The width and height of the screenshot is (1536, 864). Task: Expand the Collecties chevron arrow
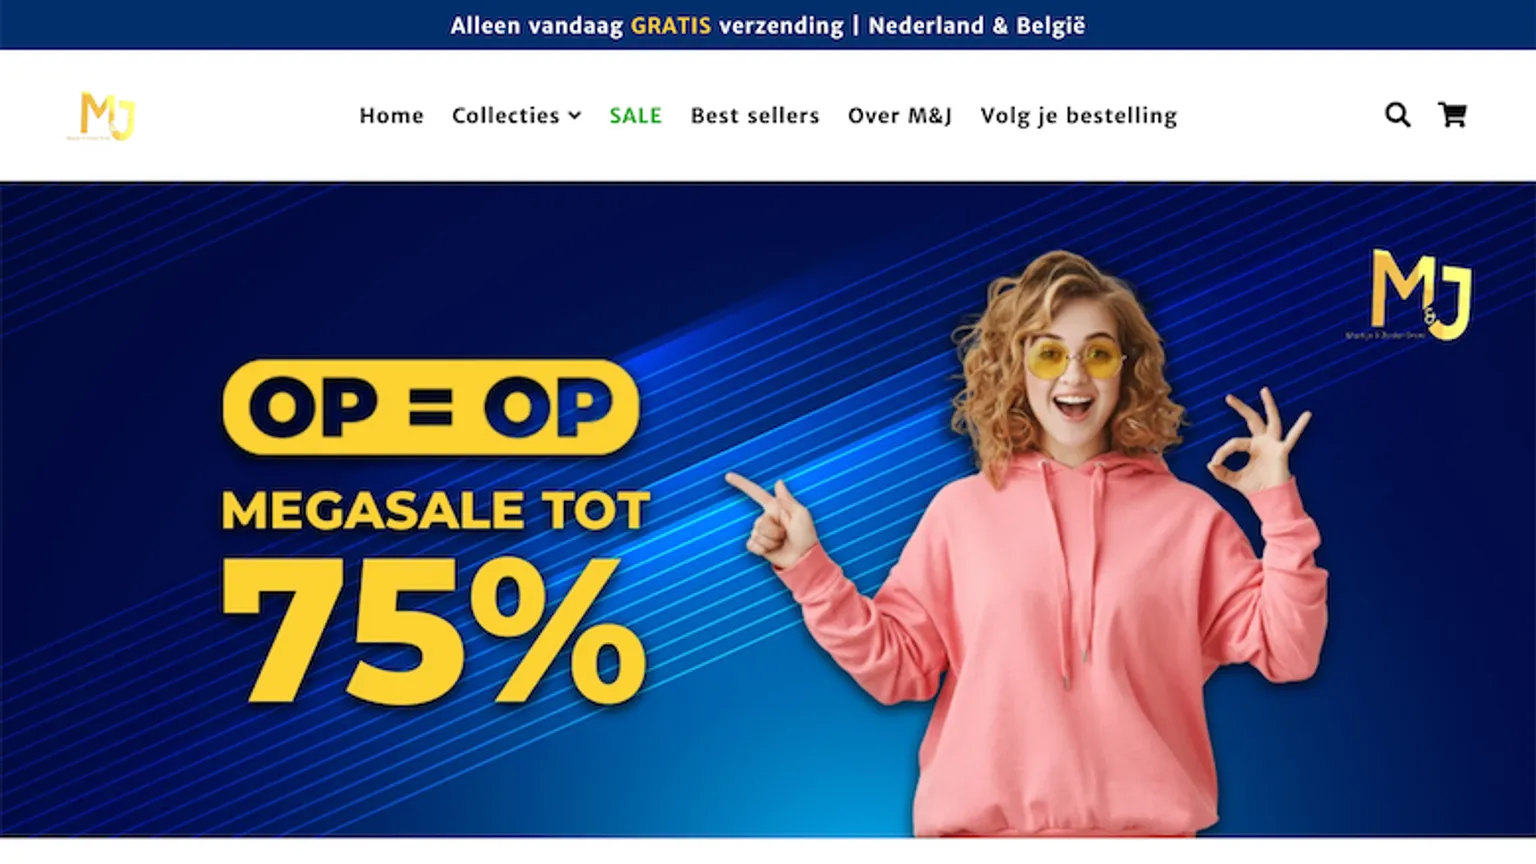(575, 116)
